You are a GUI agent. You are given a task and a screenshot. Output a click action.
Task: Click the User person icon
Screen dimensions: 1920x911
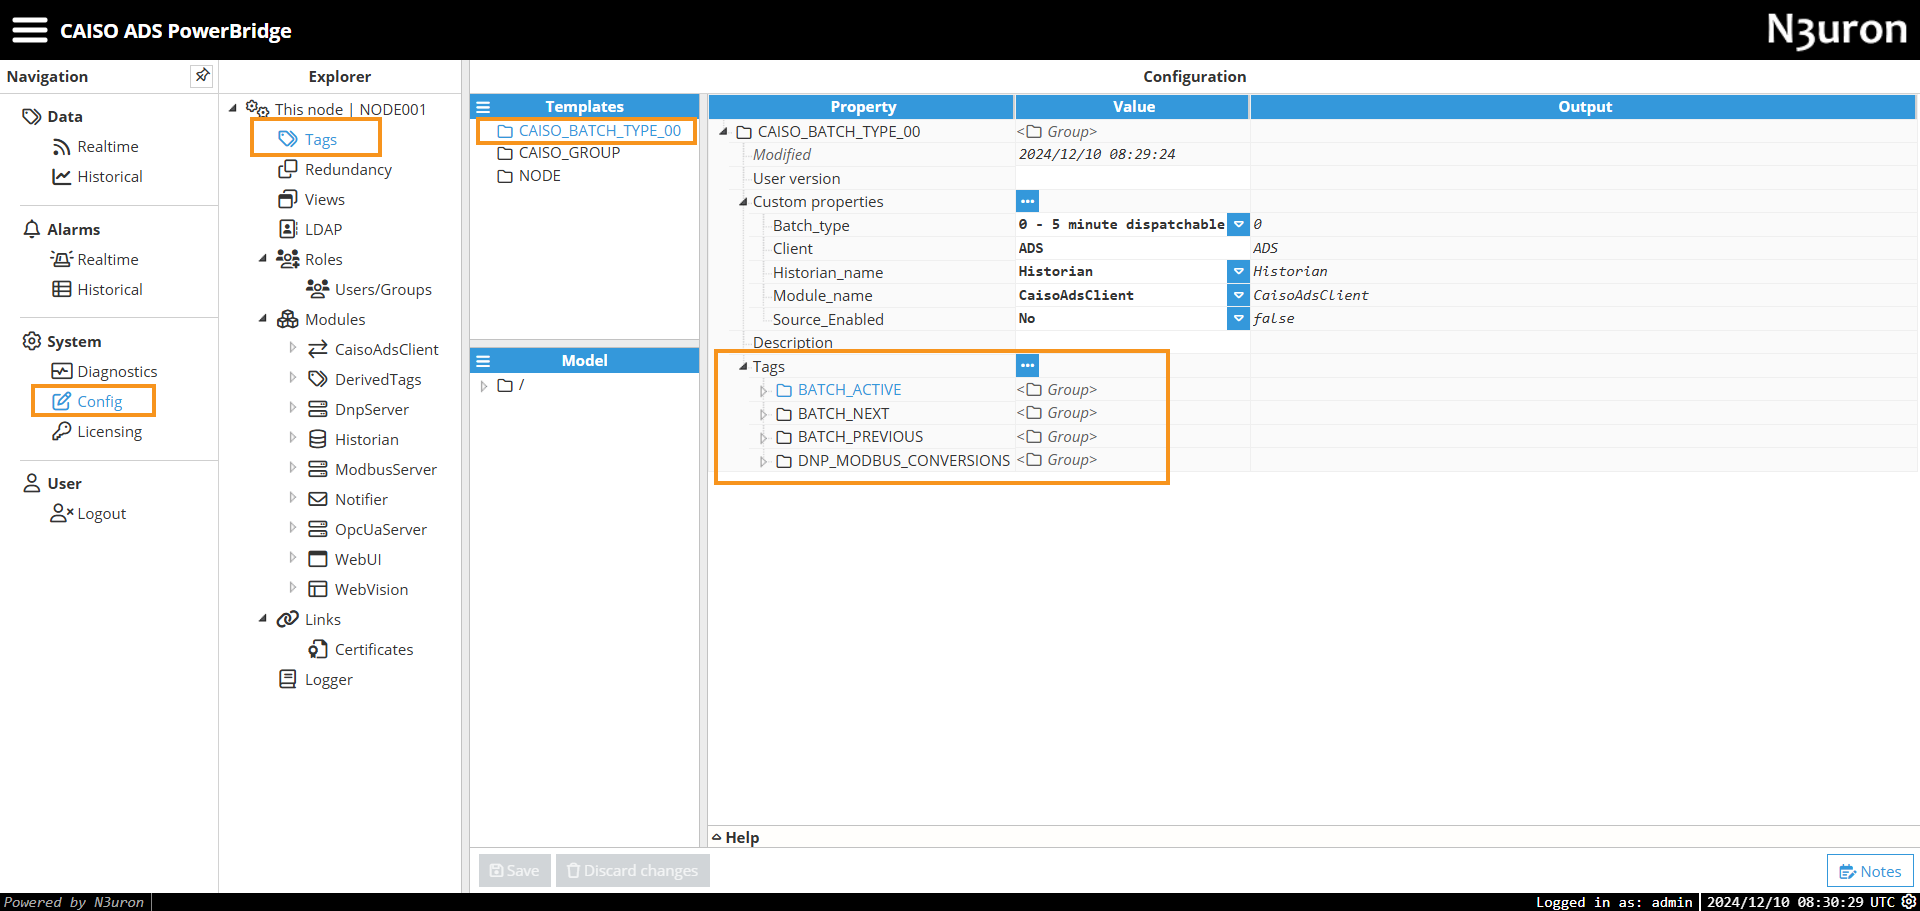click(x=32, y=483)
